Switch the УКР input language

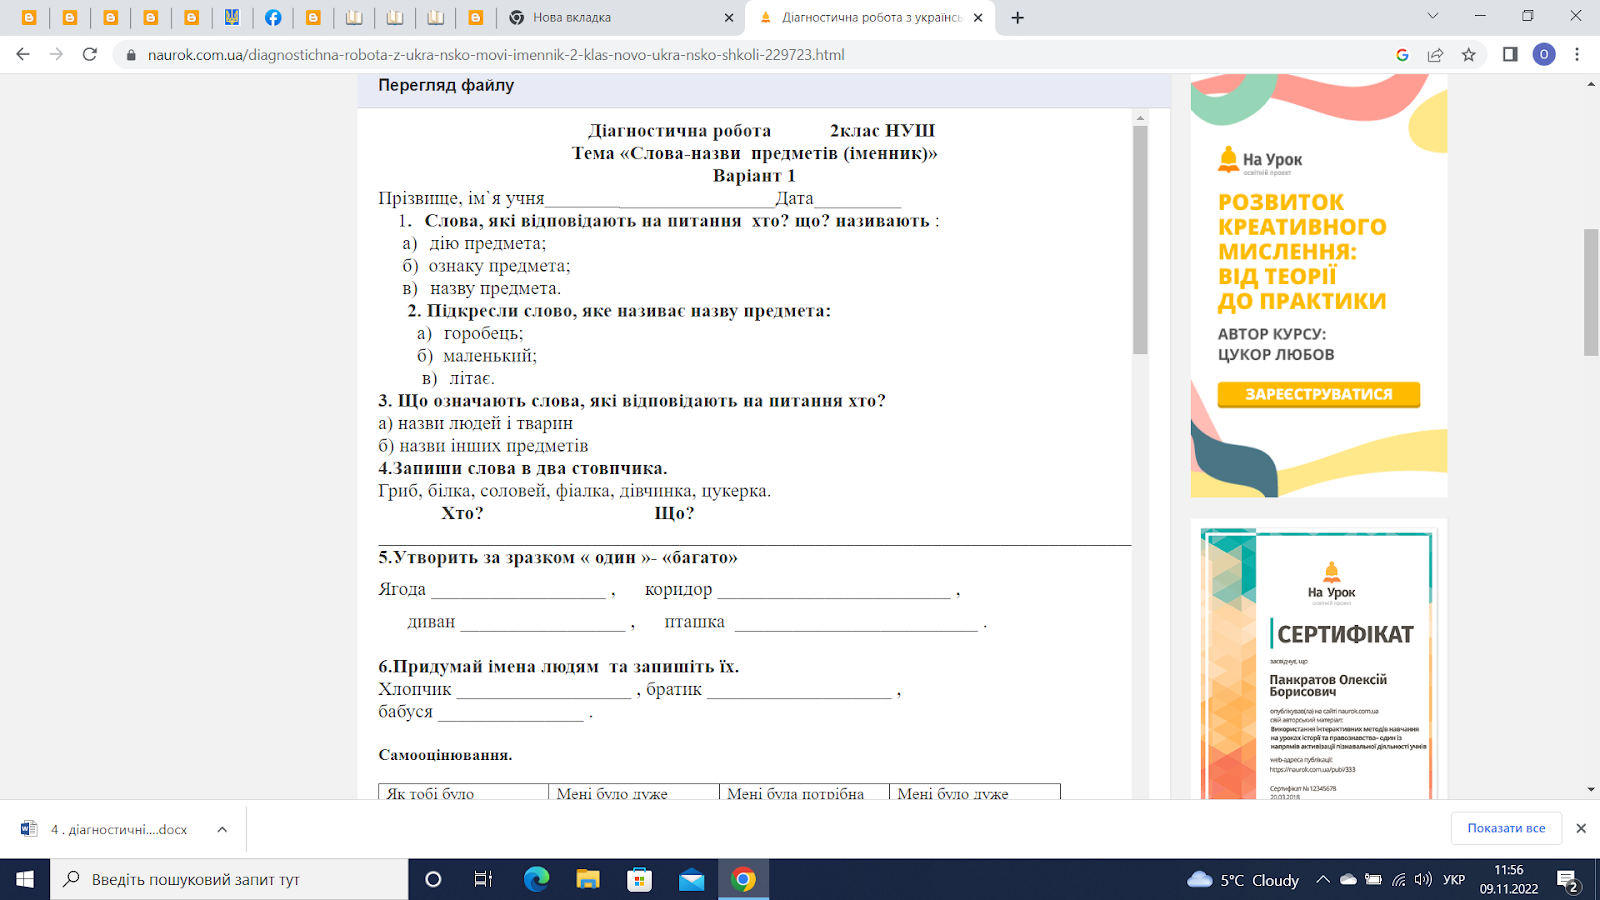point(1454,880)
